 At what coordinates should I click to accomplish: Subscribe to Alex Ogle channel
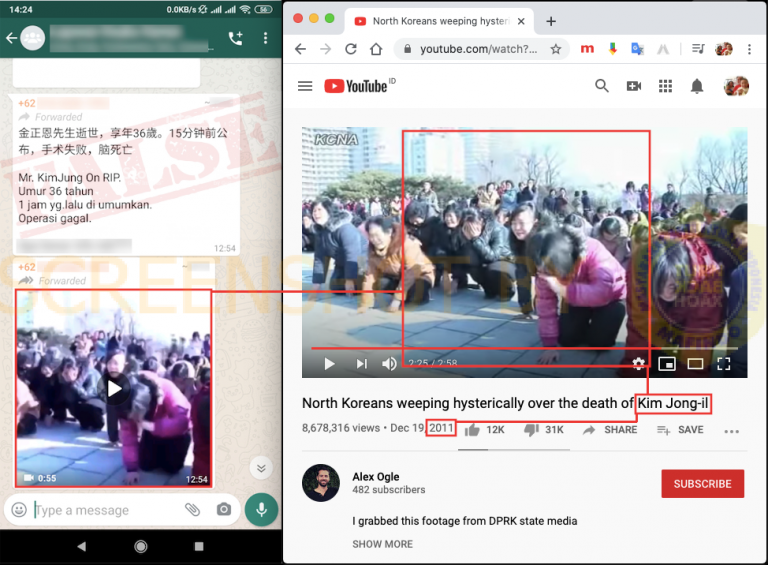[x=702, y=484]
